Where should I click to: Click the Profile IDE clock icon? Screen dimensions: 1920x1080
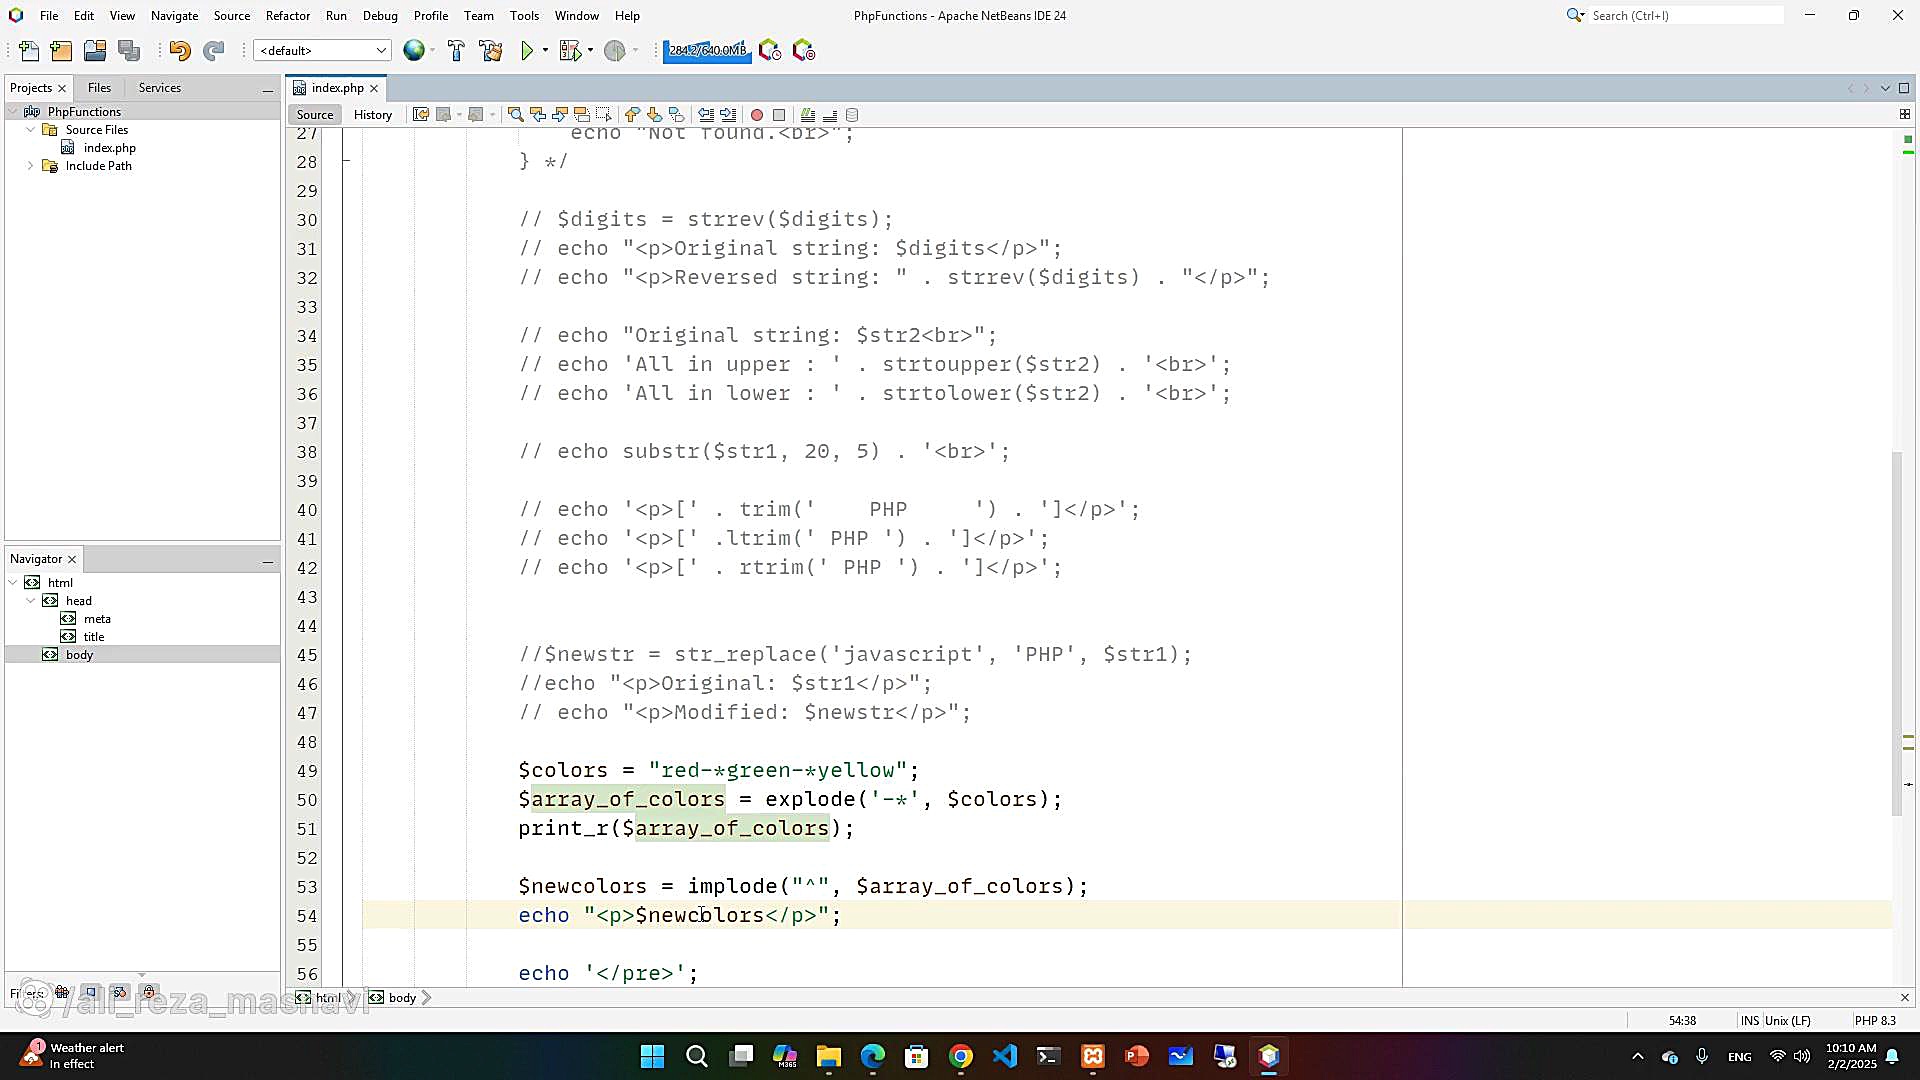[770, 51]
